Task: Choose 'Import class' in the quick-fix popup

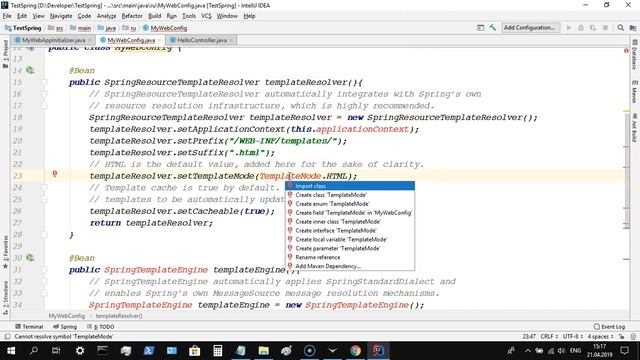Action: (x=350, y=186)
